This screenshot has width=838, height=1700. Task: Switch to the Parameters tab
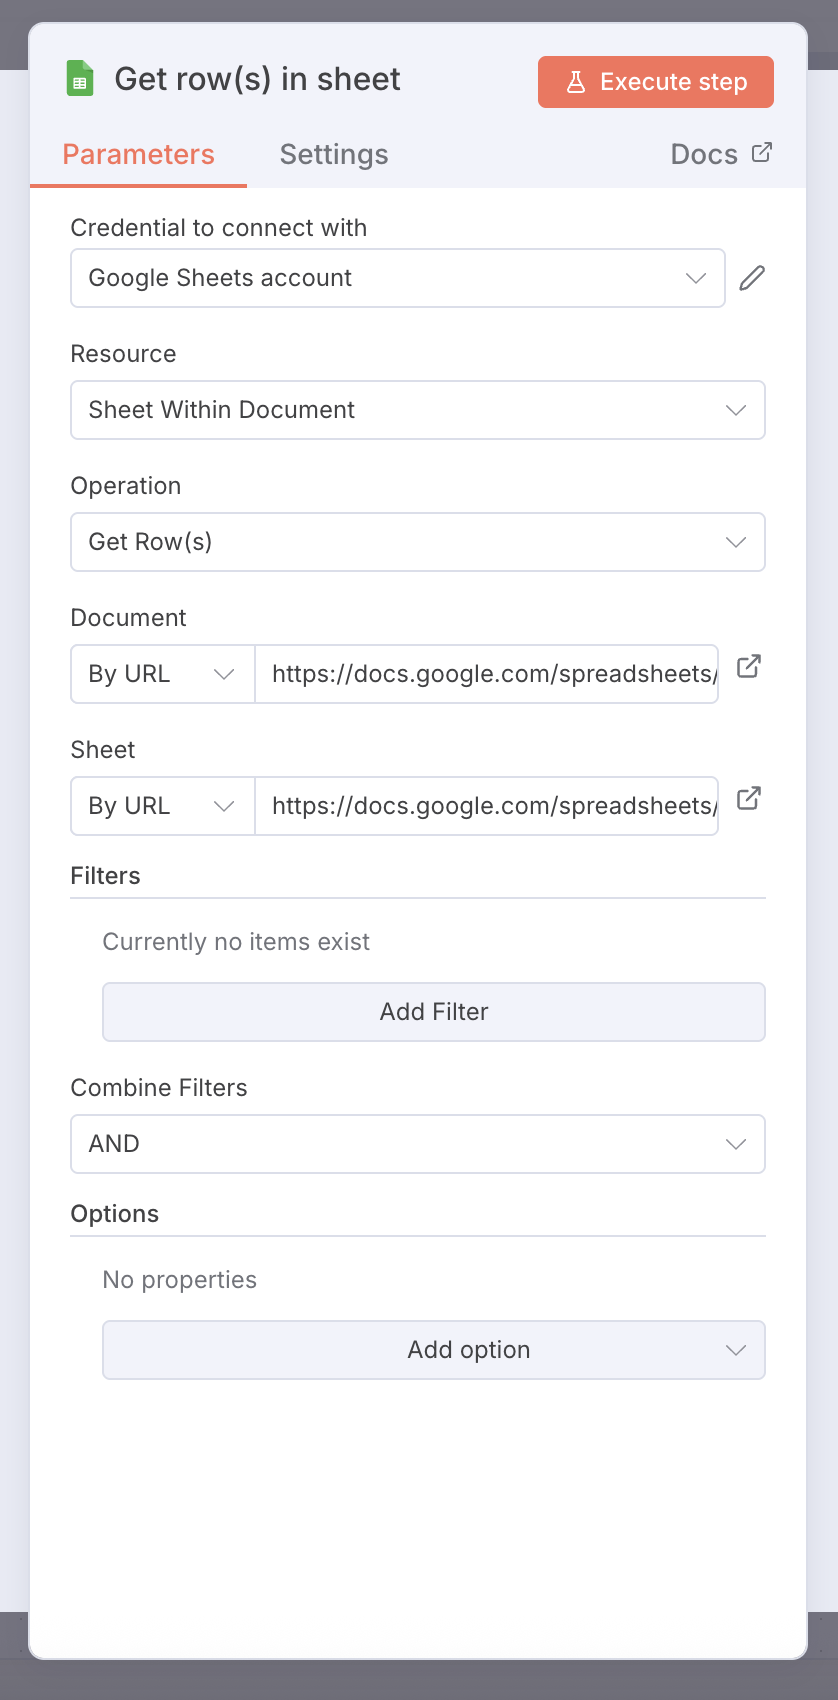(138, 155)
